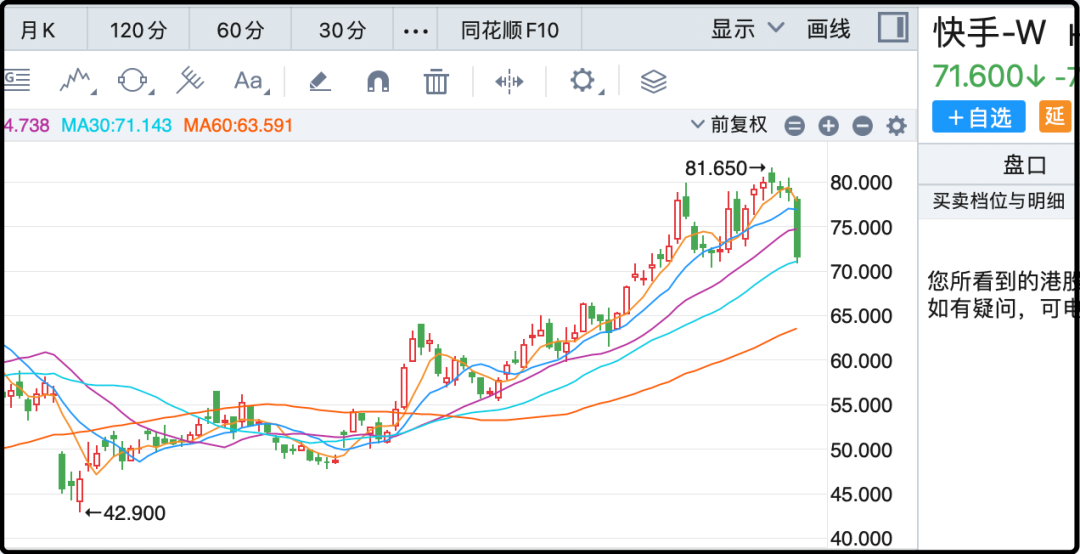Expand more periods via the ellipsis
The width and height of the screenshot is (1080, 554).
(415, 30)
